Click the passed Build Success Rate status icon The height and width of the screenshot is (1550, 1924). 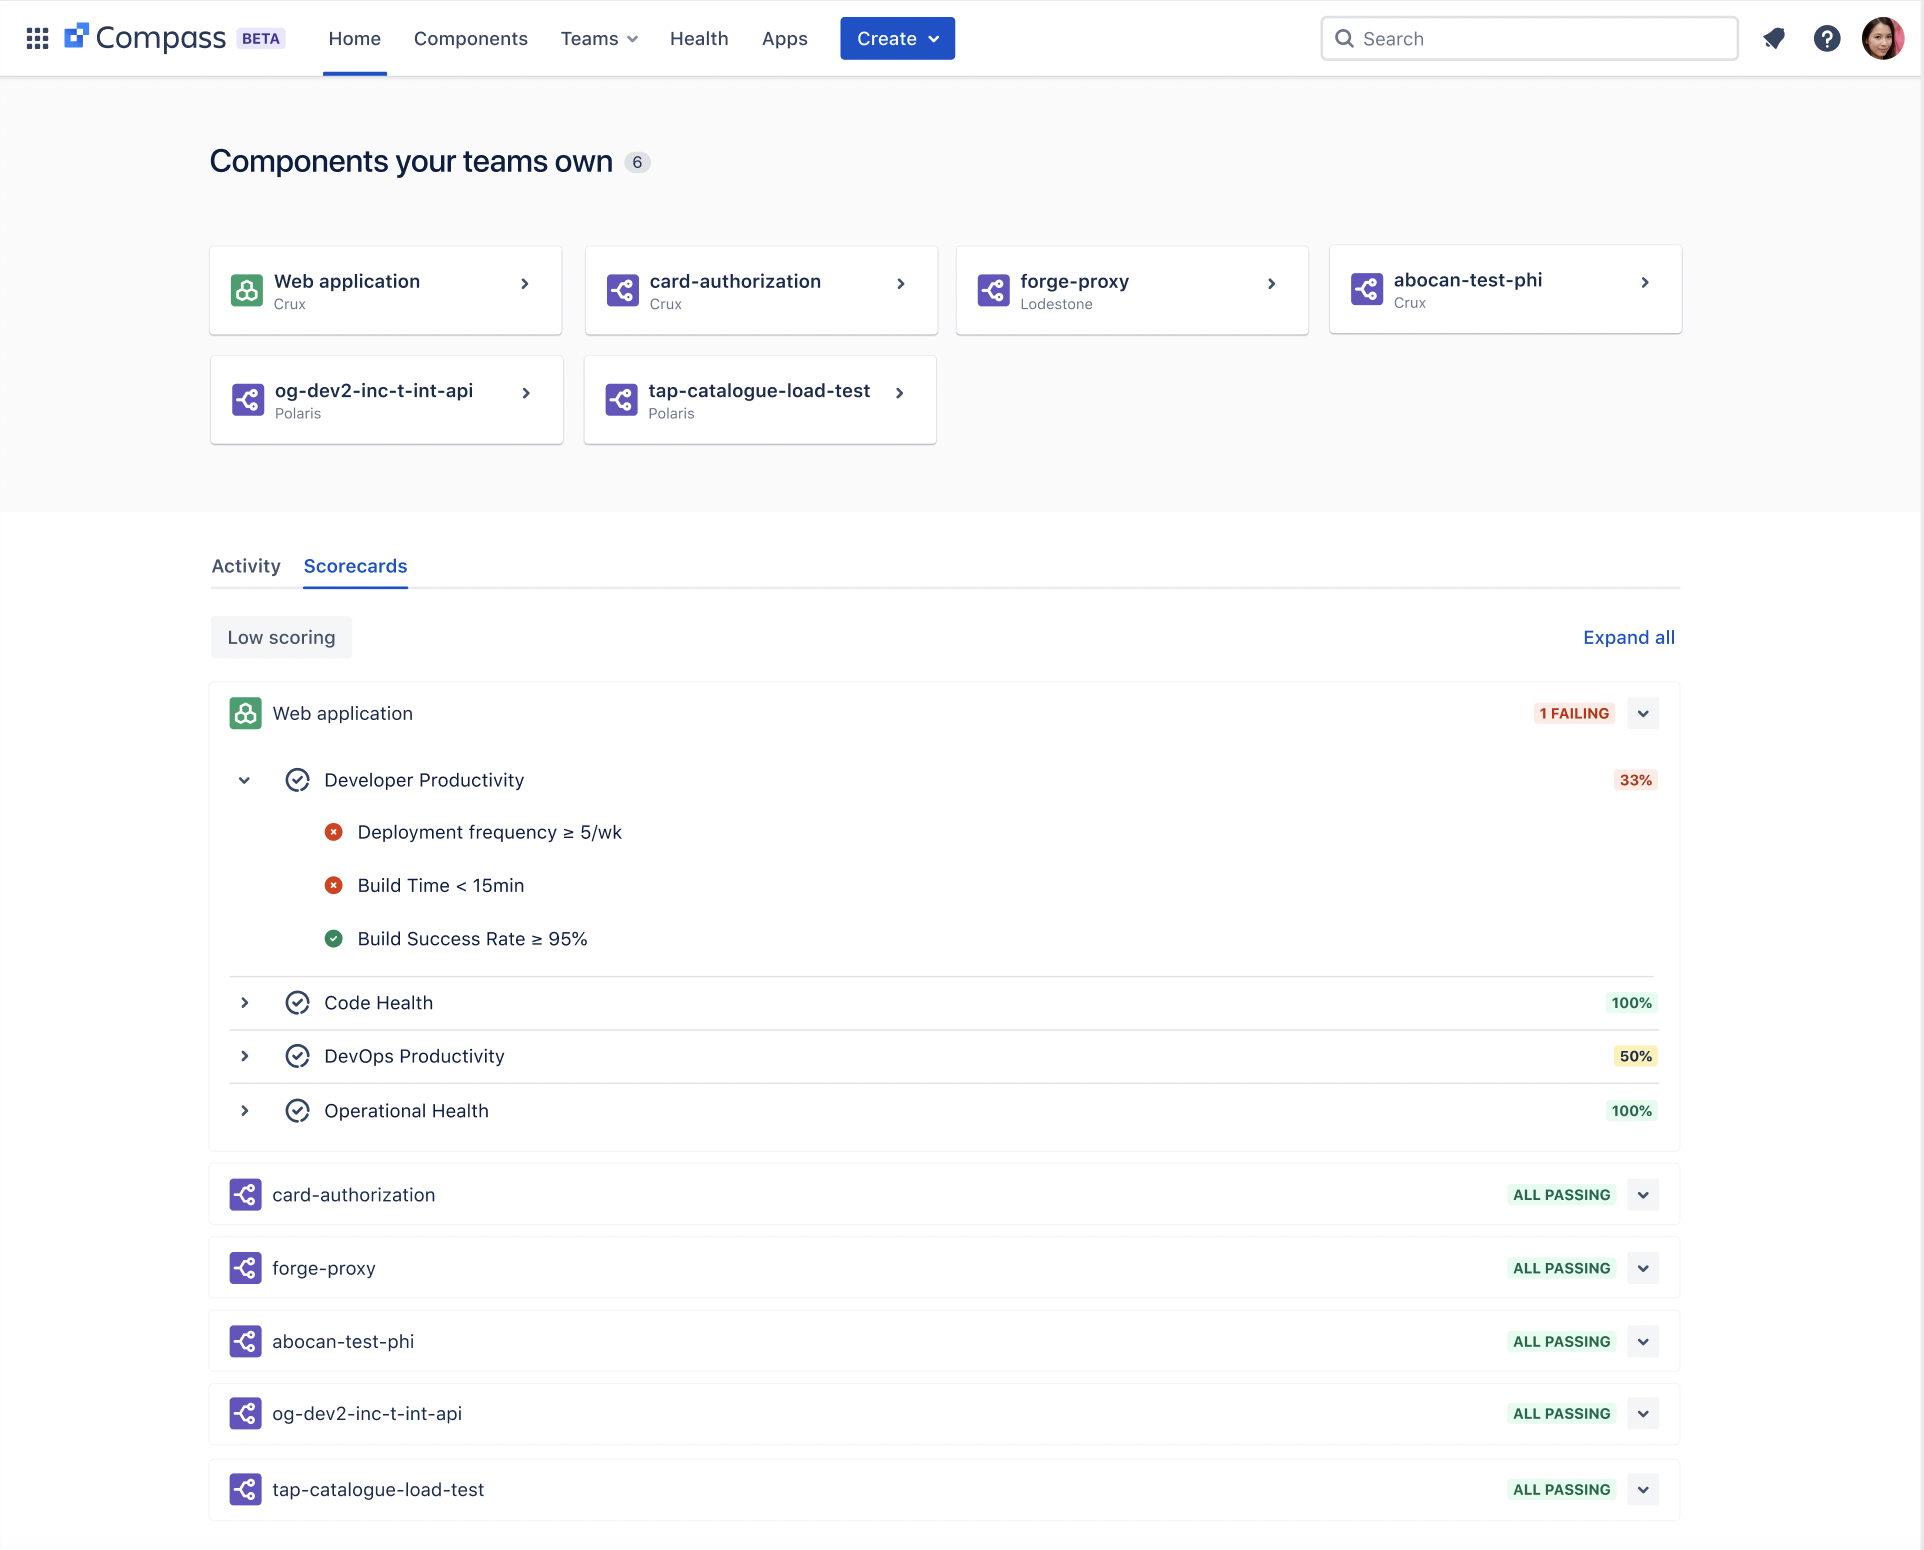[x=334, y=938]
